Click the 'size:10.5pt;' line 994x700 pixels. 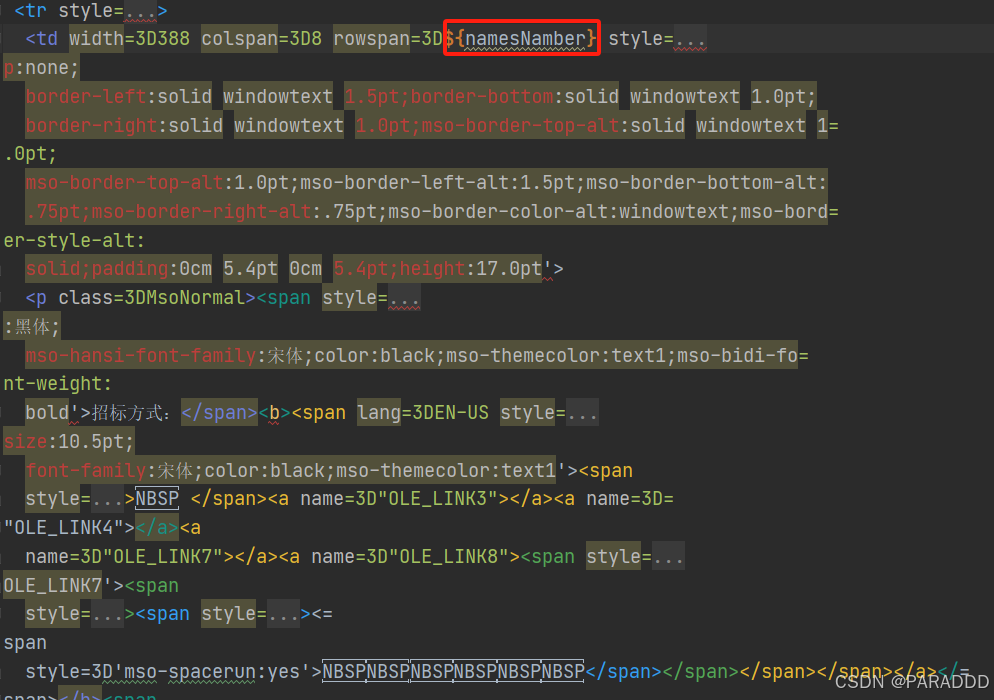[x=68, y=442]
